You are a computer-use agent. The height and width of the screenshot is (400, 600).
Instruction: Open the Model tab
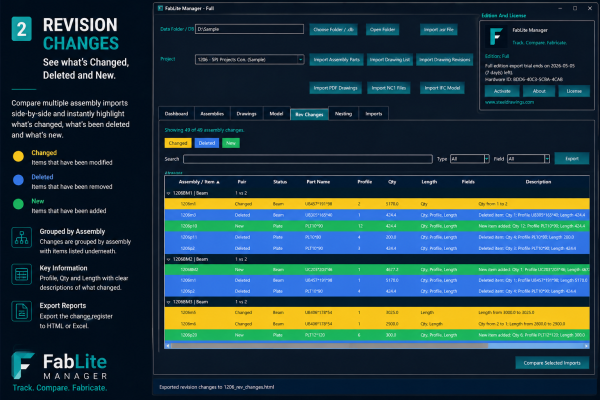[x=276, y=114]
